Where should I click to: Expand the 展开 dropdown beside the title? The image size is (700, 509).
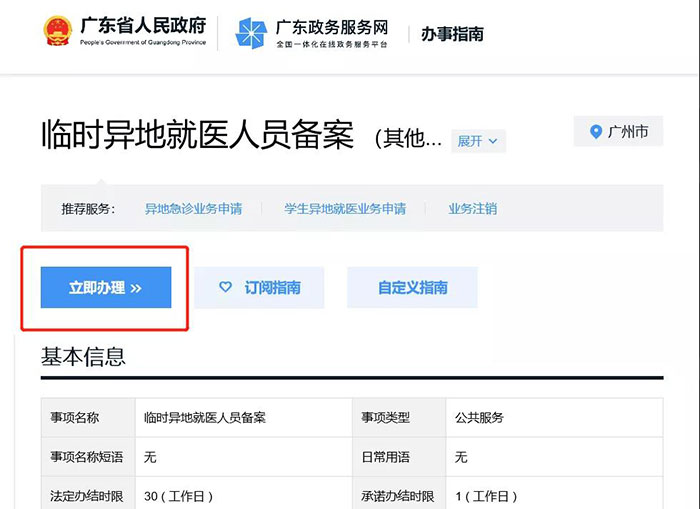point(478,141)
